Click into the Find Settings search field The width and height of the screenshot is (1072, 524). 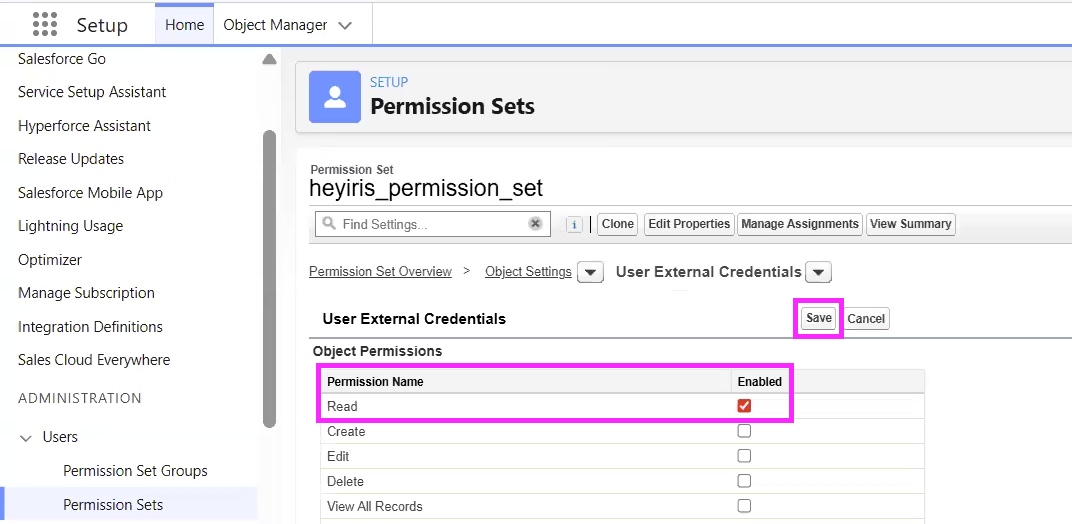432,224
